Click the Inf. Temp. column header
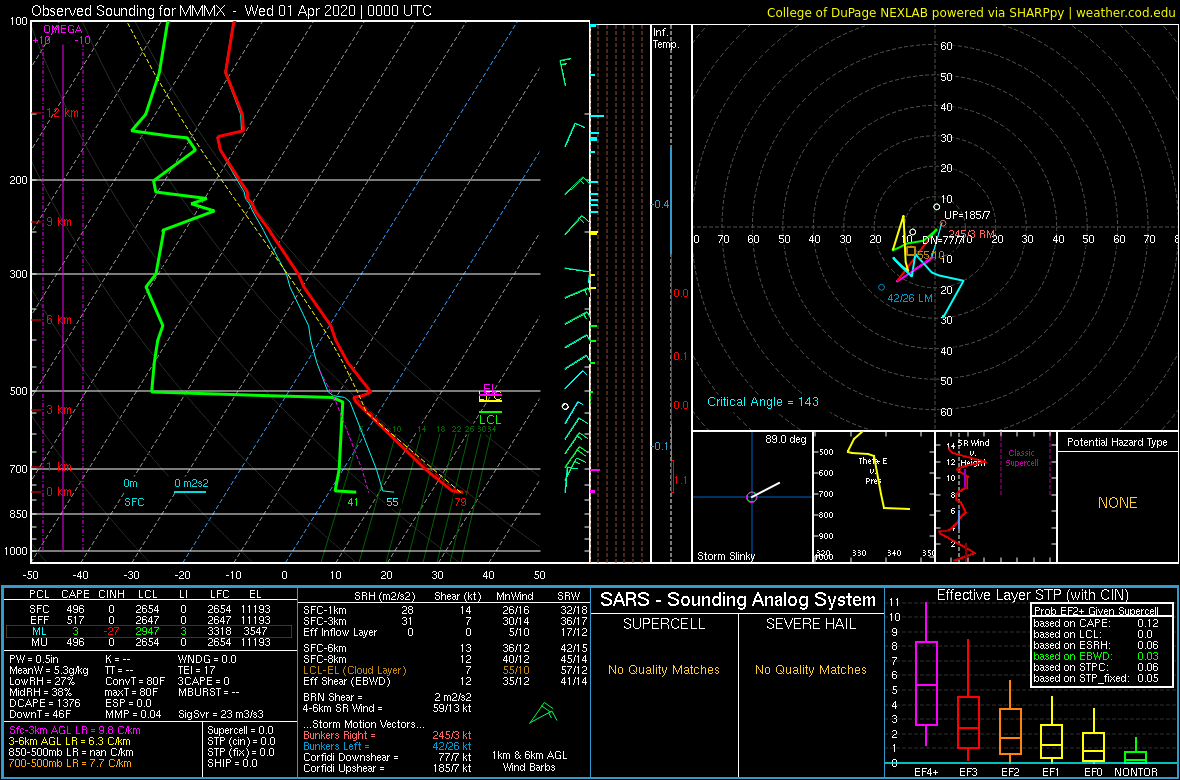The width and height of the screenshot is (1180, 780). (666, 38)
